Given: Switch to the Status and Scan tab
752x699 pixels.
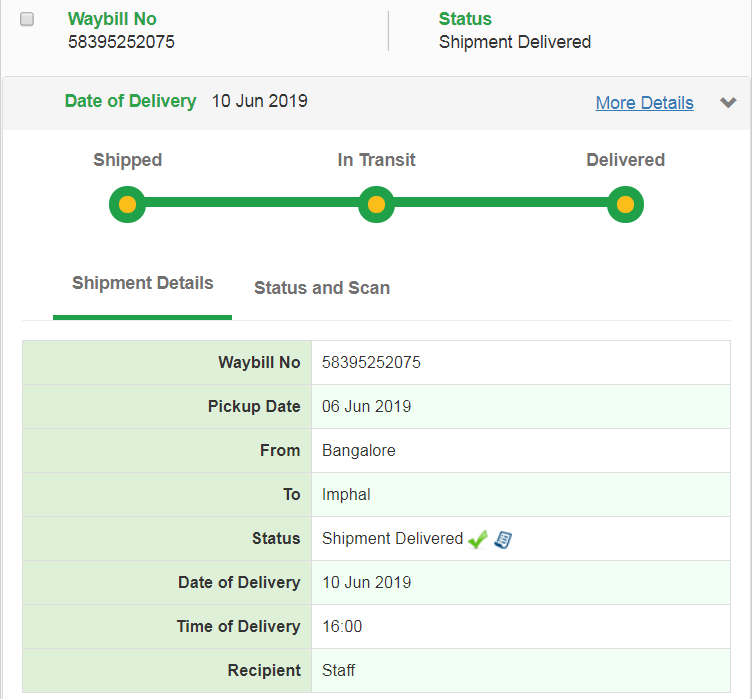Looking at the screenshot, I should click(x=322, y=288).
